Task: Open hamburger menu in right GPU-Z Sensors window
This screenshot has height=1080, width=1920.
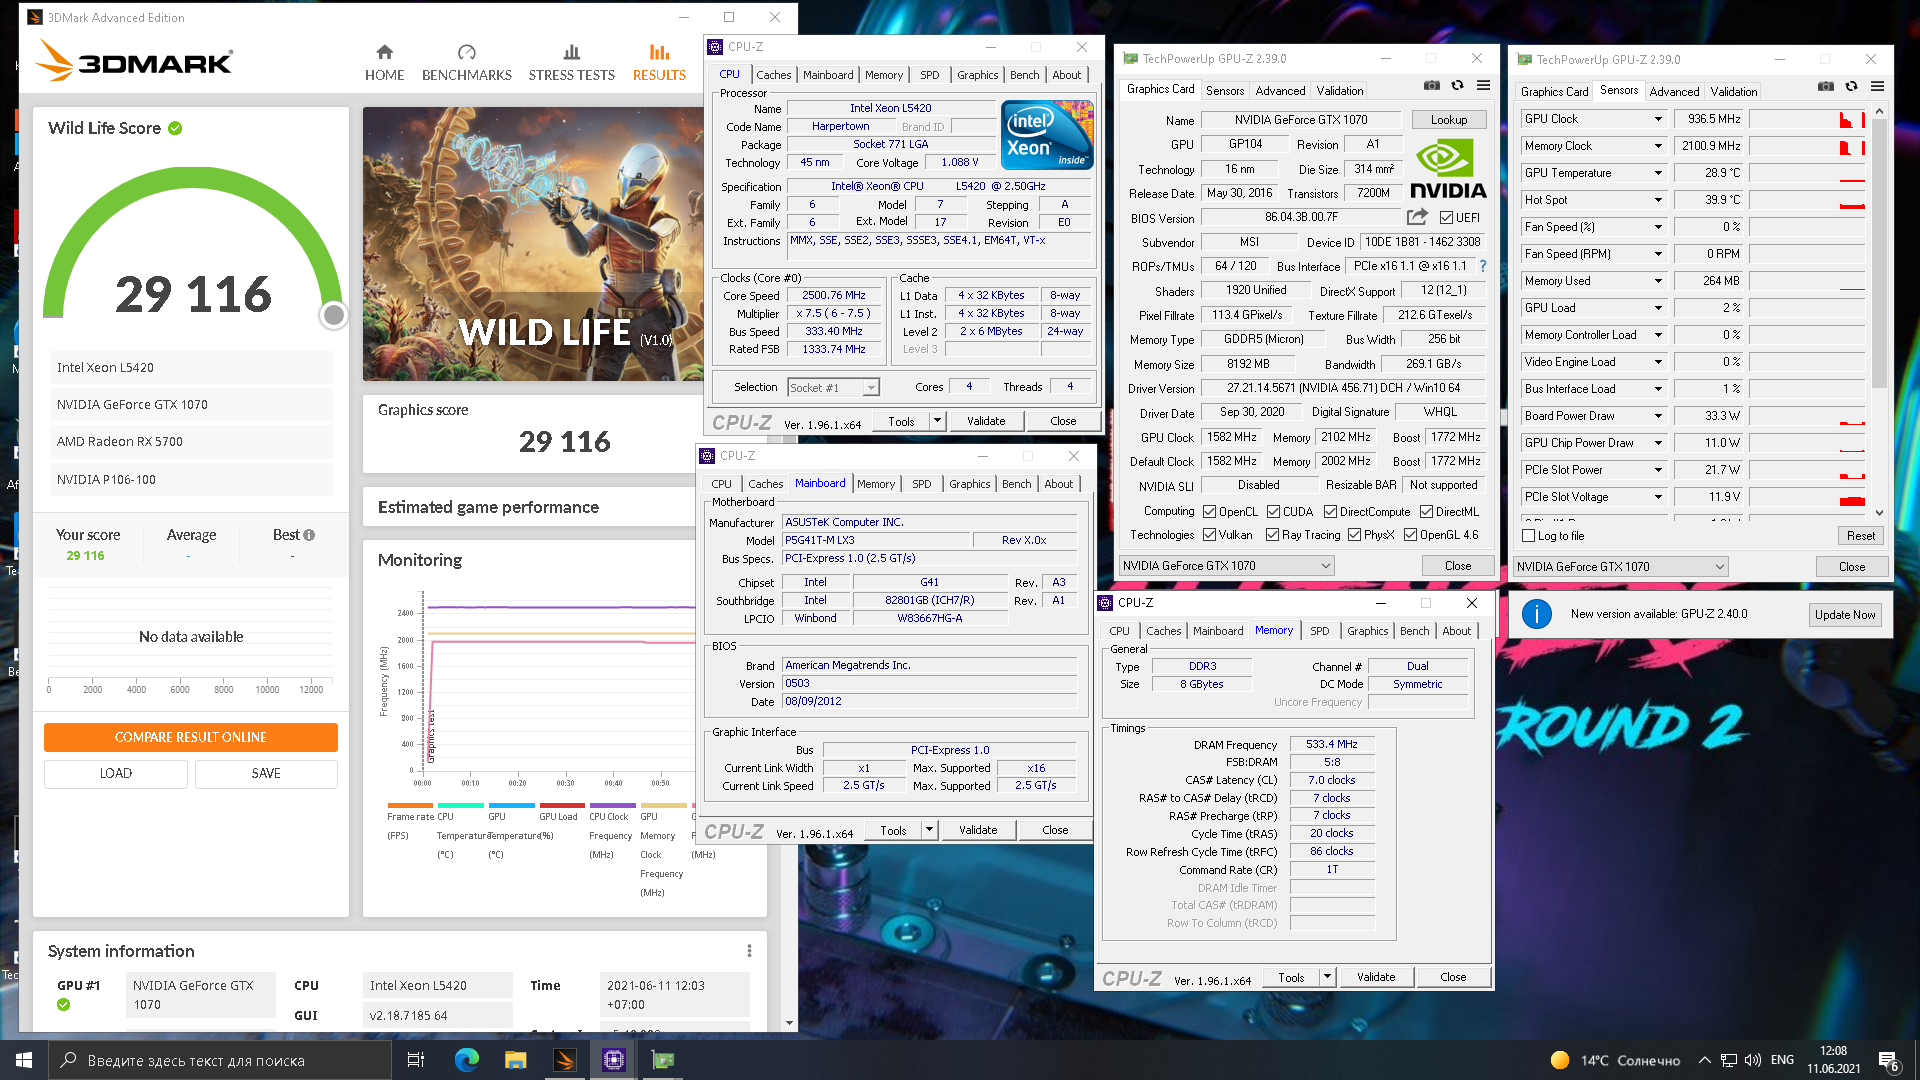Action: (x=1878, y=87)
